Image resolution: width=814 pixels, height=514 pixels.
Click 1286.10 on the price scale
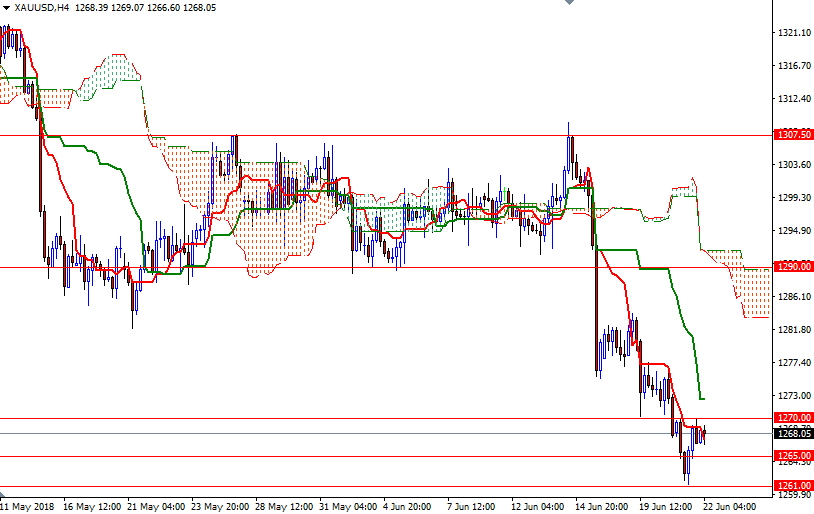point(793,297)
